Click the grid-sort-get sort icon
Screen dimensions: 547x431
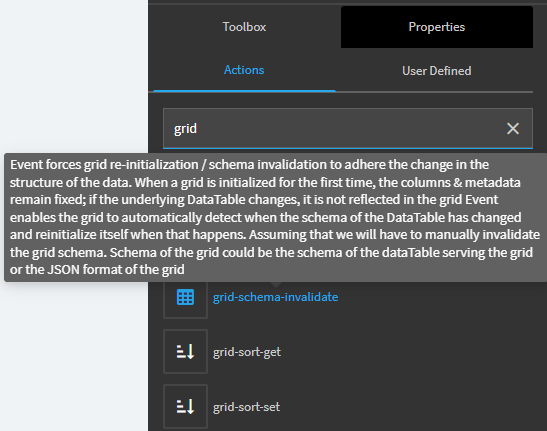coord(185,351)
